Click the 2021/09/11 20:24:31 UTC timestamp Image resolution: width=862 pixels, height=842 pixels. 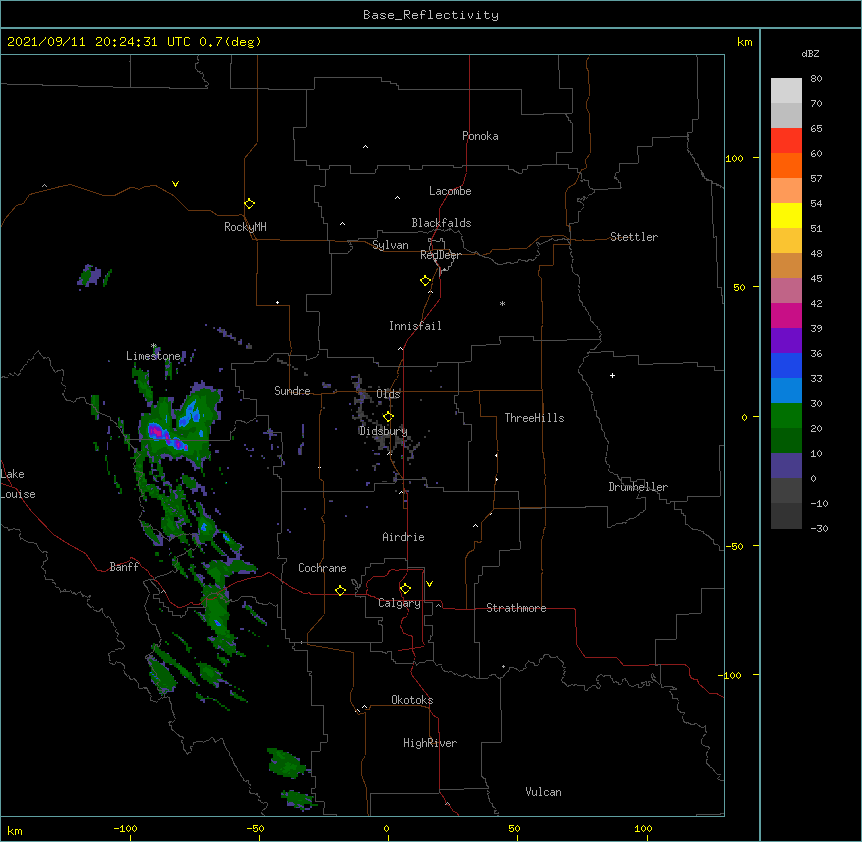click(x=99, y=42)
